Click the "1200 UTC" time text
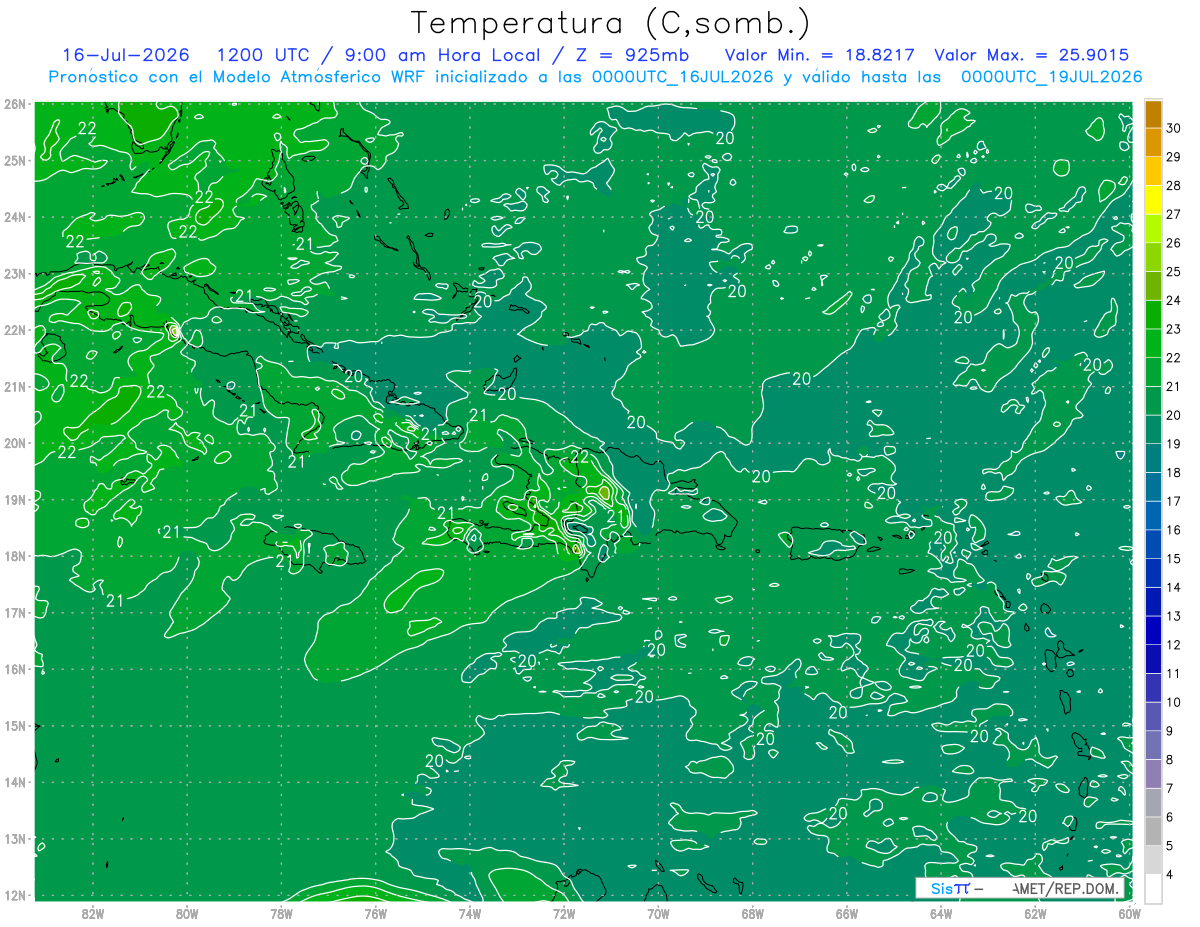The image size is (1200, 927). [263, 55]
